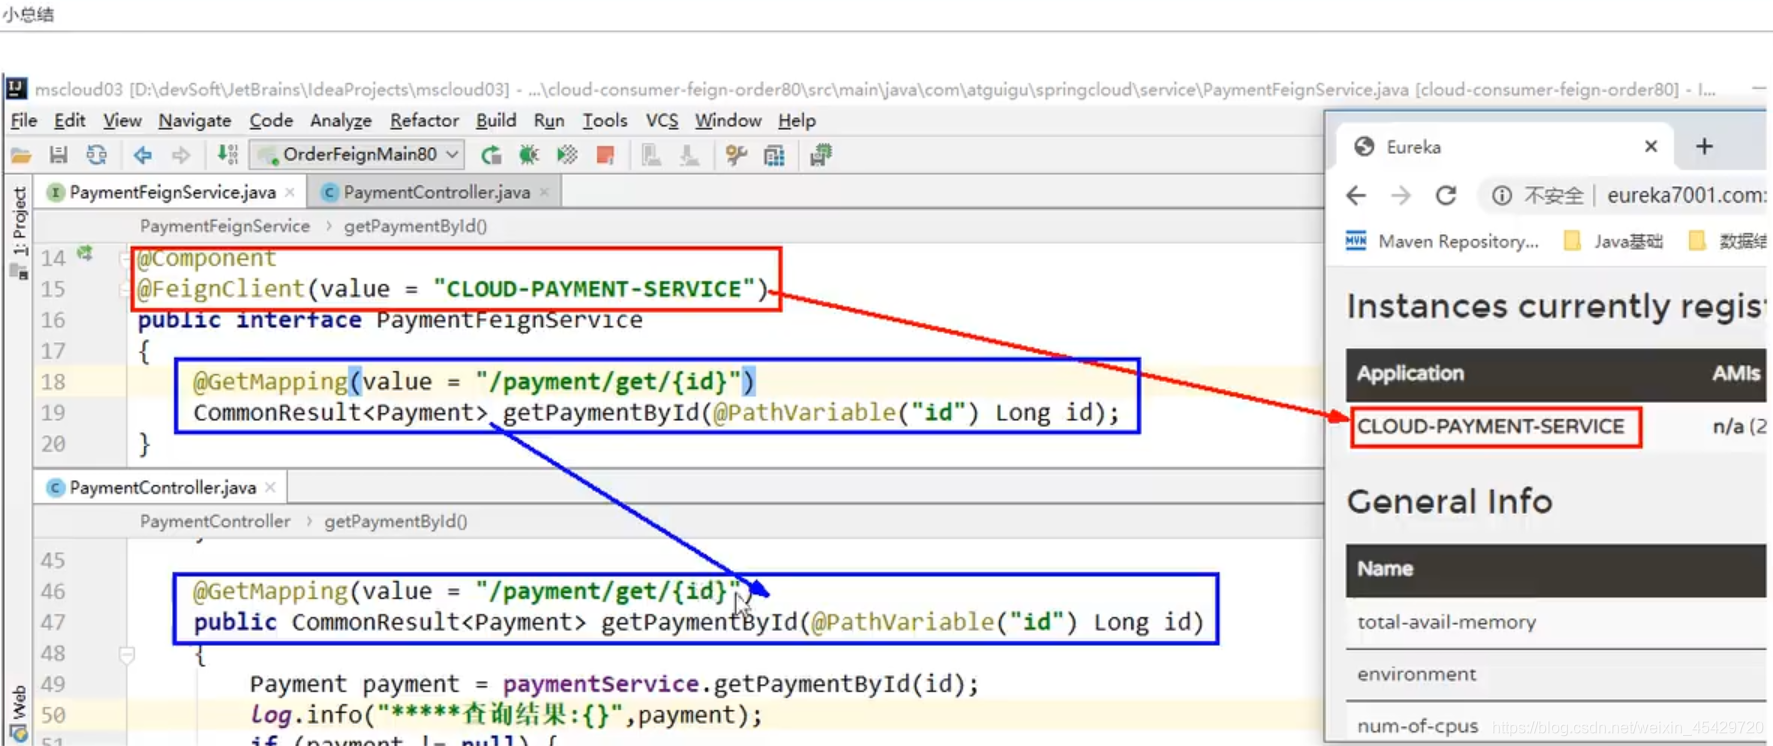The width and height of the screenshot is (1773, 746).
Task: Open the File menu
Action: click(x=24, y=120)
